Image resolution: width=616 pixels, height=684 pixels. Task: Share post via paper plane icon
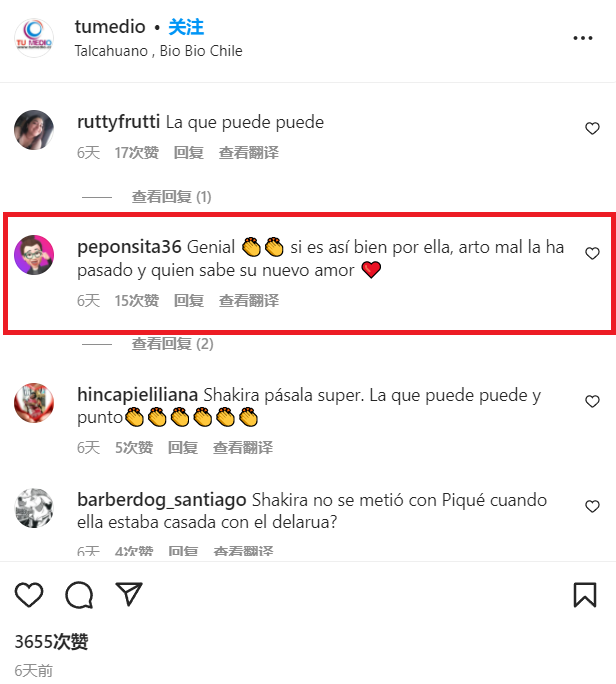click(129, 594)
